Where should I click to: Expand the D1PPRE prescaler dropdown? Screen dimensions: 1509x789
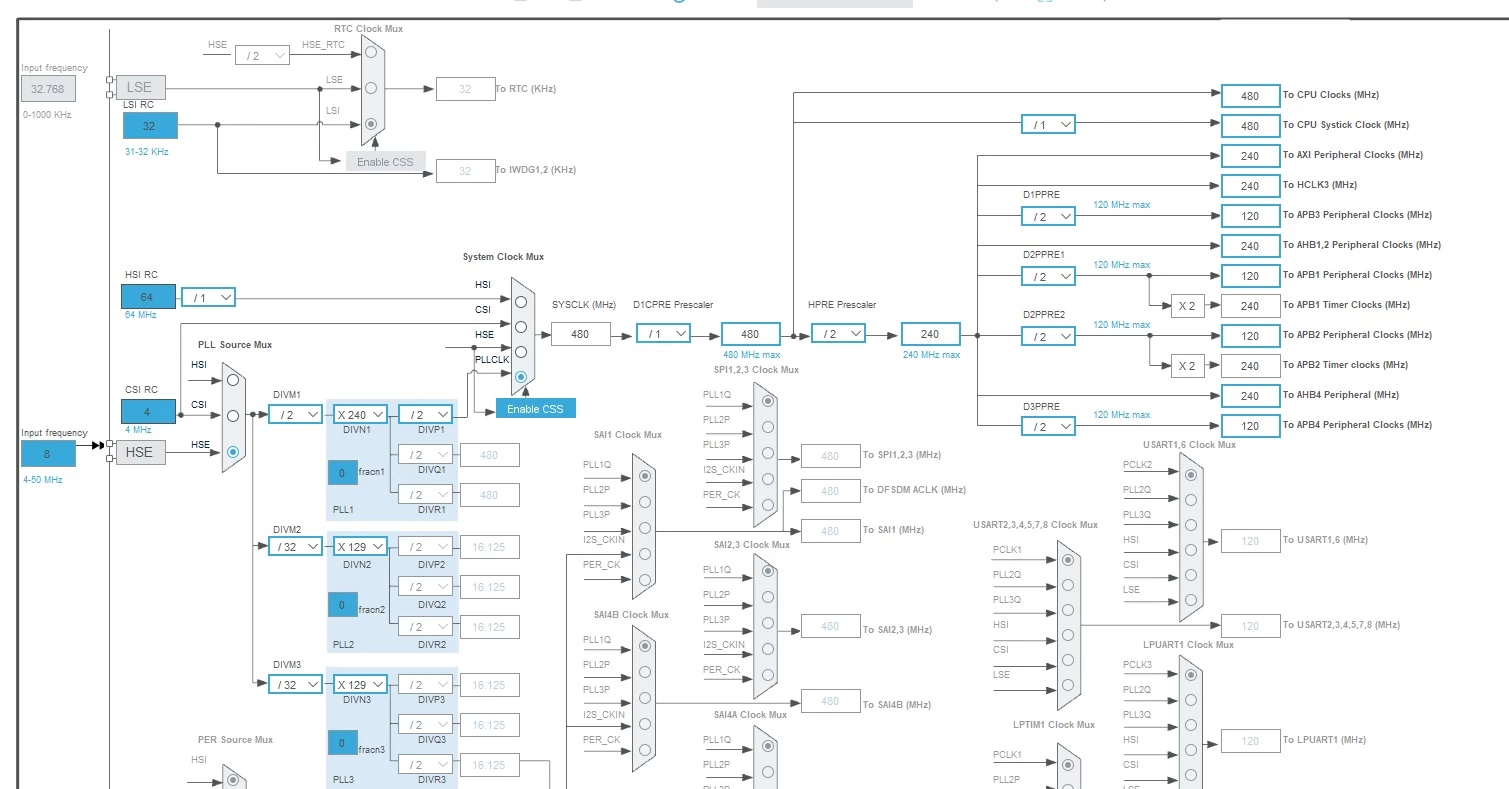click(x=1048, y=216)
